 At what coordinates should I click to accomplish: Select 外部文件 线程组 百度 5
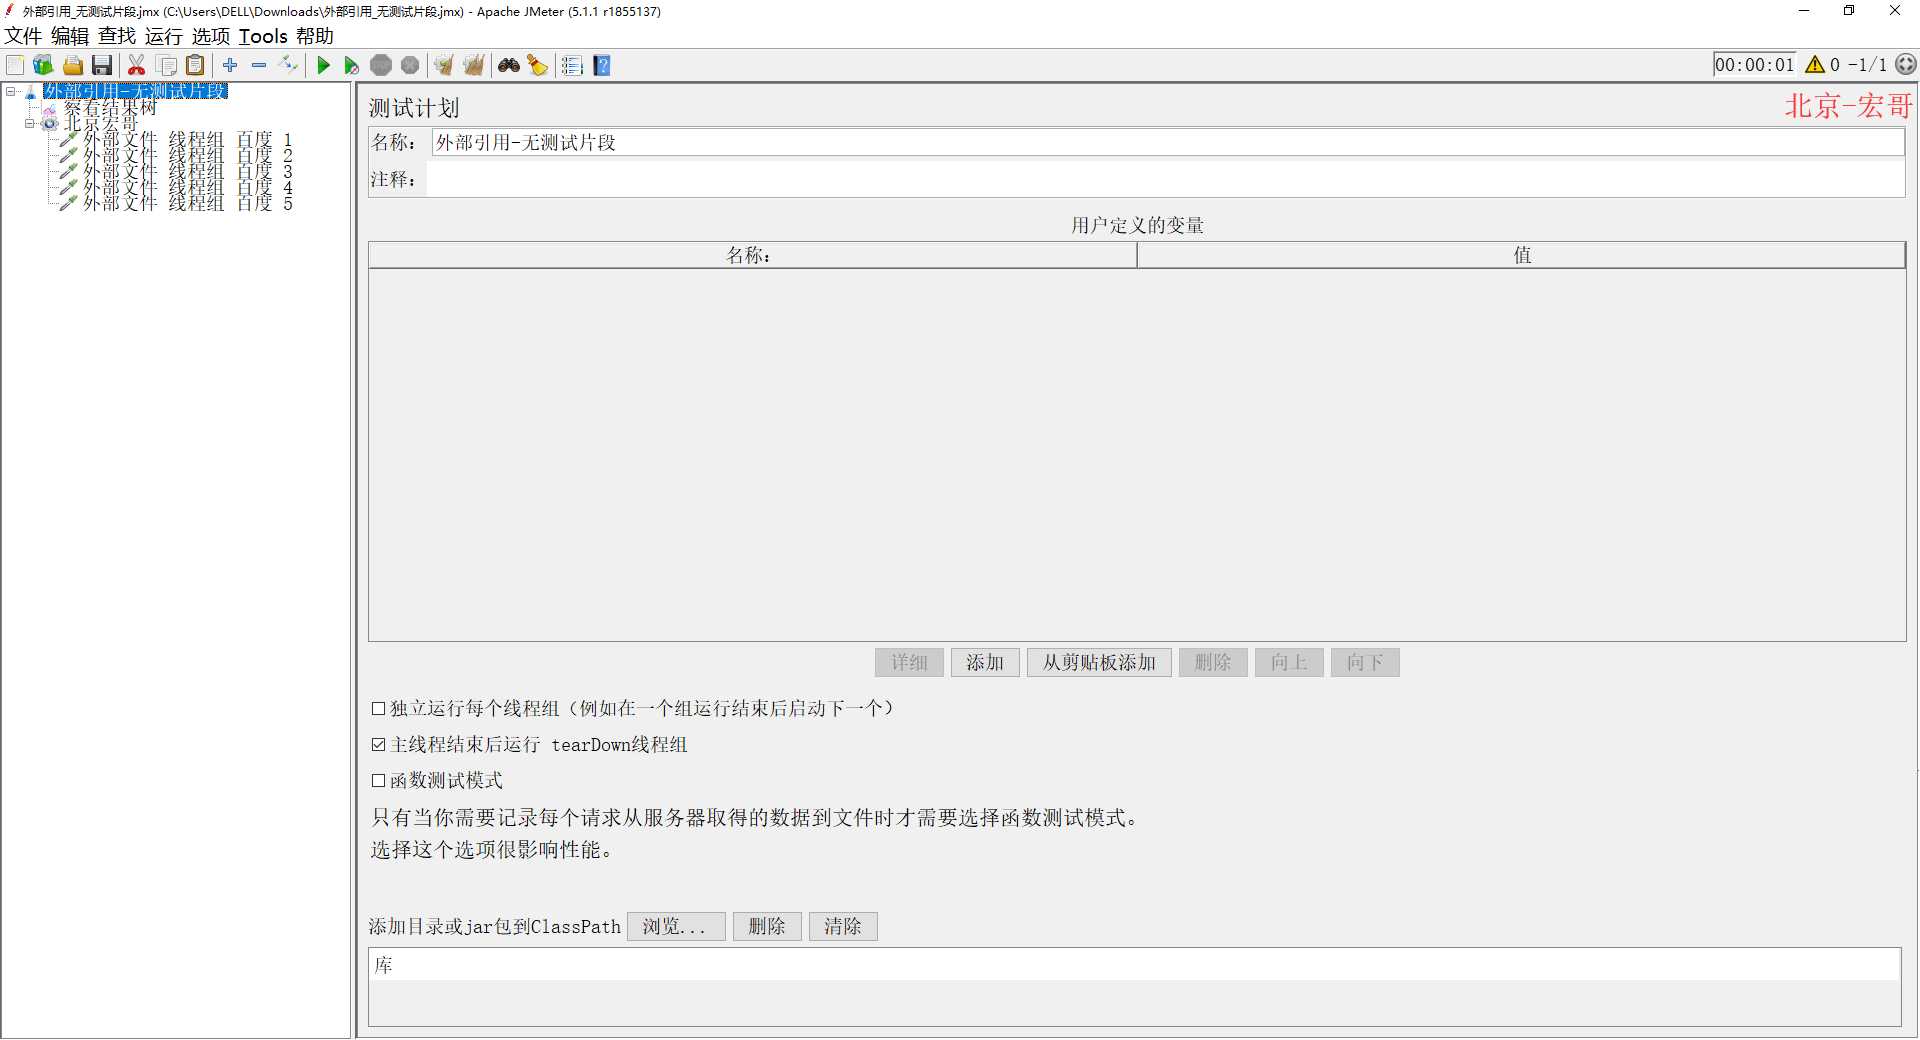188,203
